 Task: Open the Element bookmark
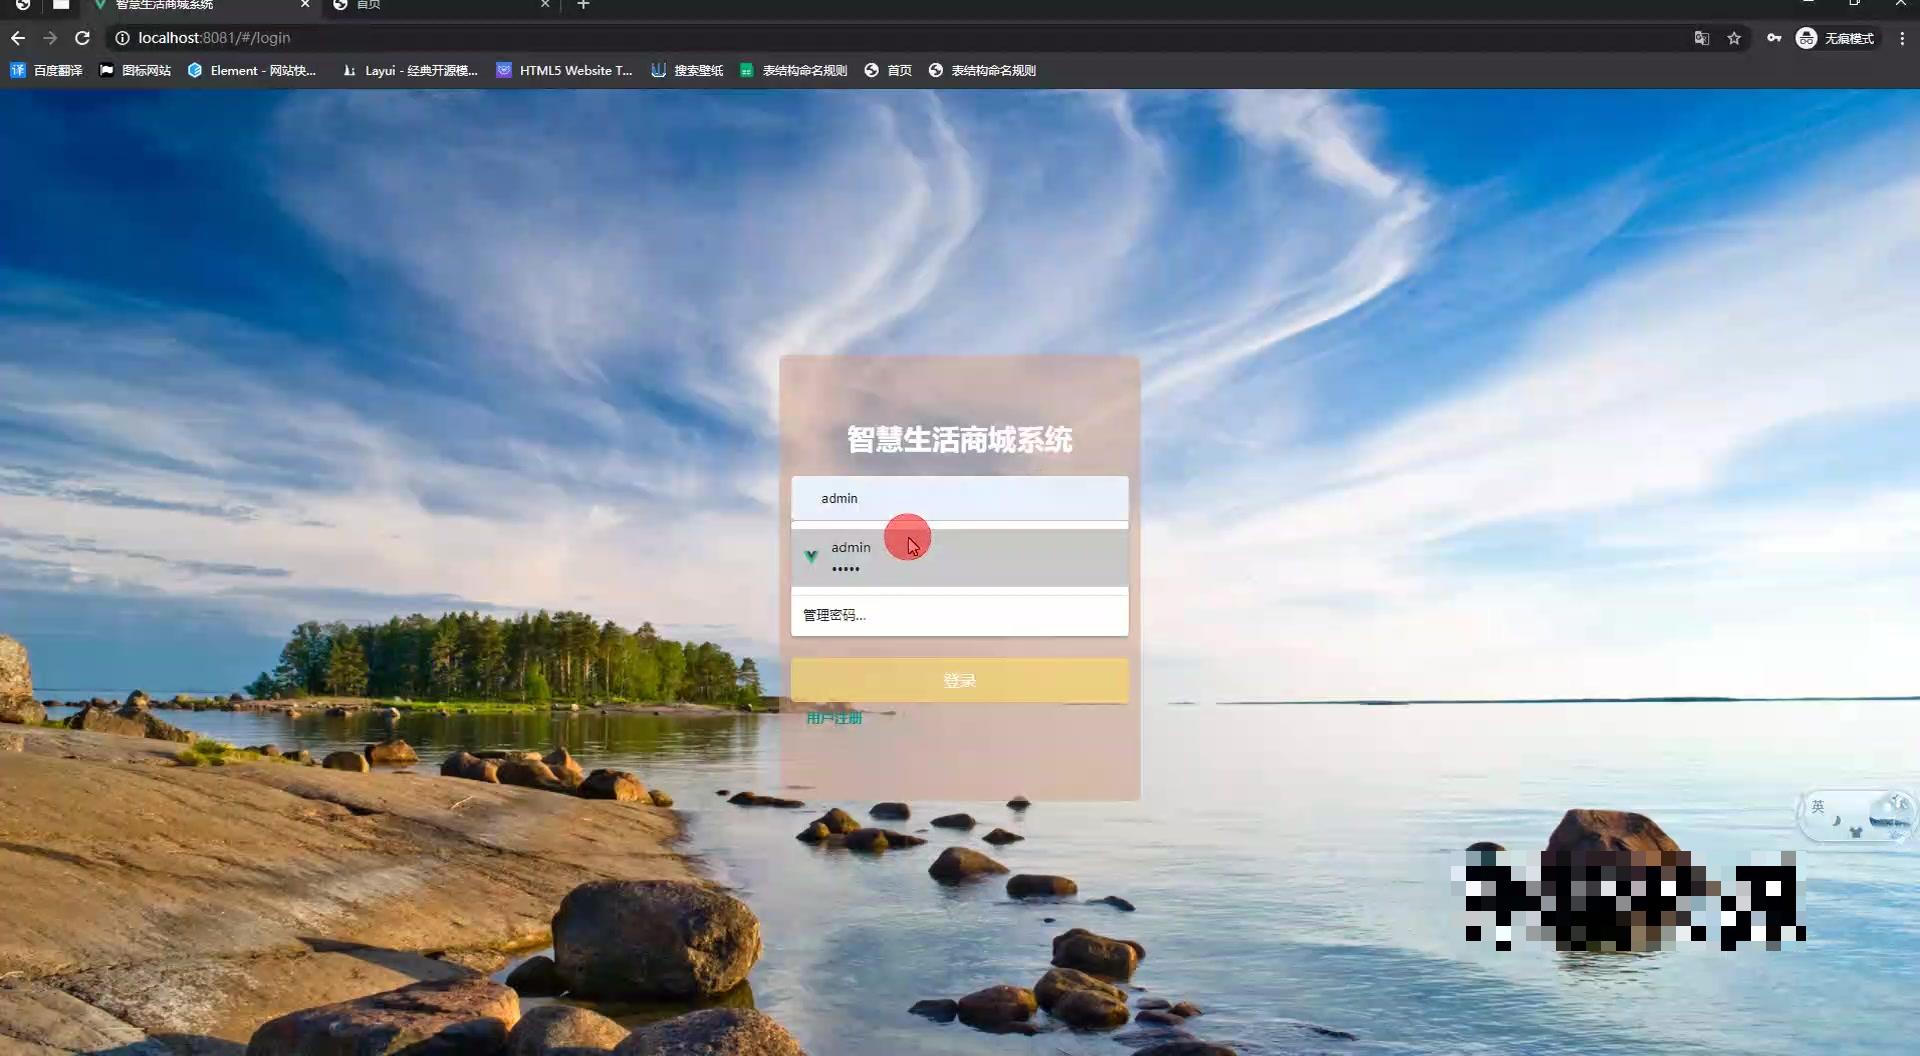252,70
